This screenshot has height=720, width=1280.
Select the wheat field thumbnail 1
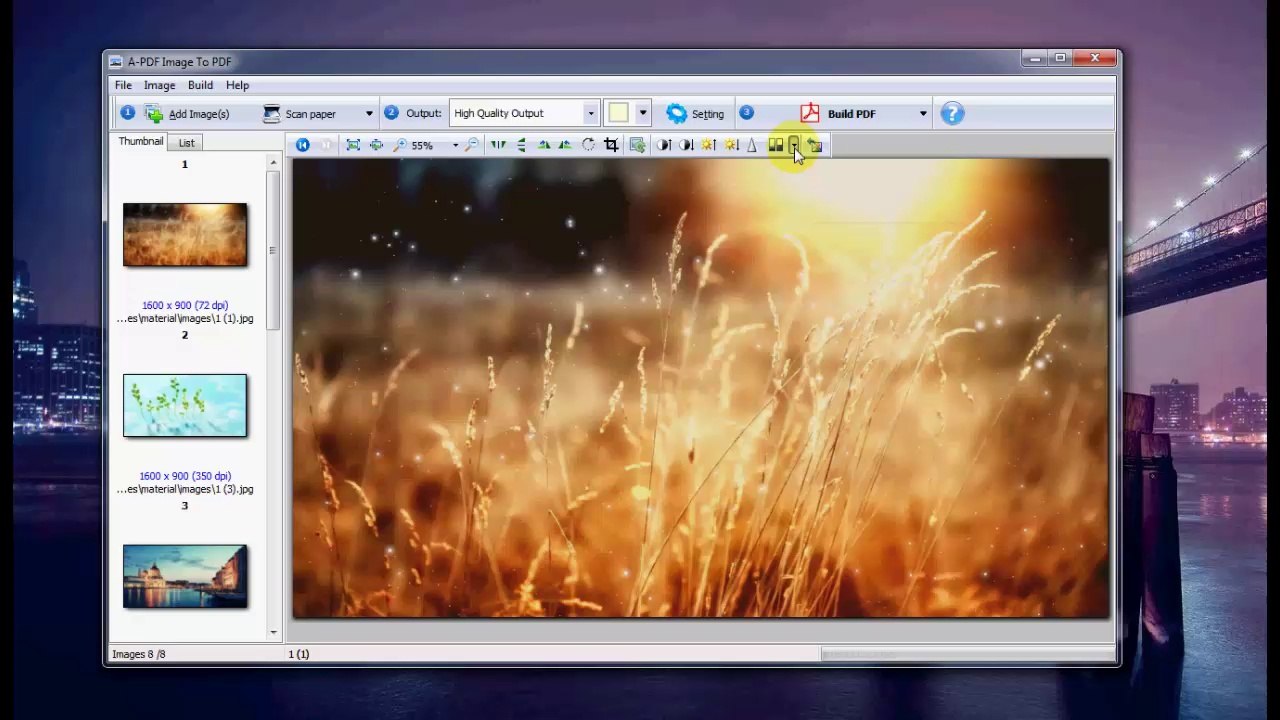coord(185,235)
